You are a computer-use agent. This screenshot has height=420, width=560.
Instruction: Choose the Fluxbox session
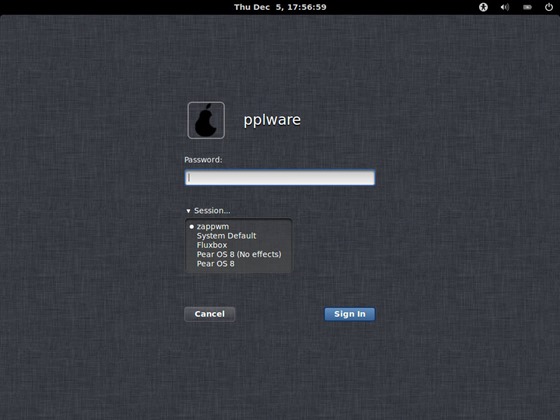[x=212, y=245]
